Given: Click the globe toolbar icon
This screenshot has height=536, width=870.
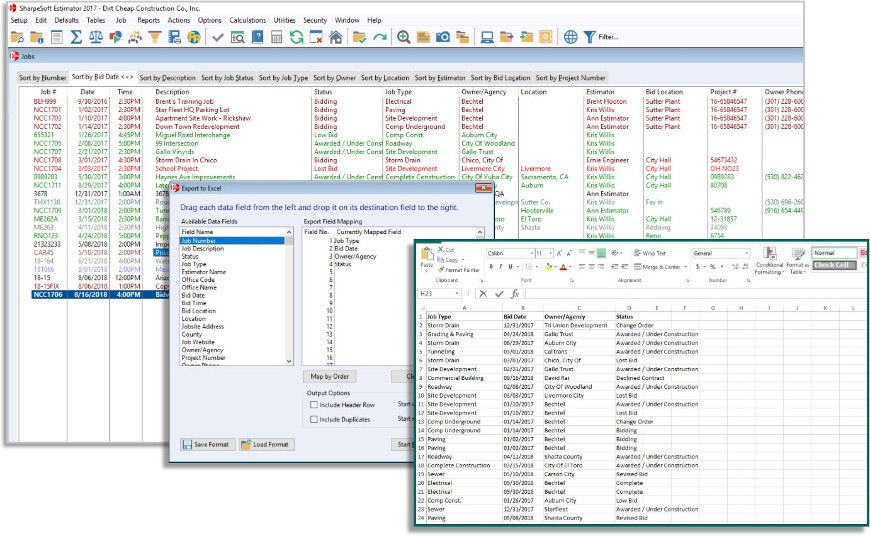Looking at the screenshot, I should point(570,37).
